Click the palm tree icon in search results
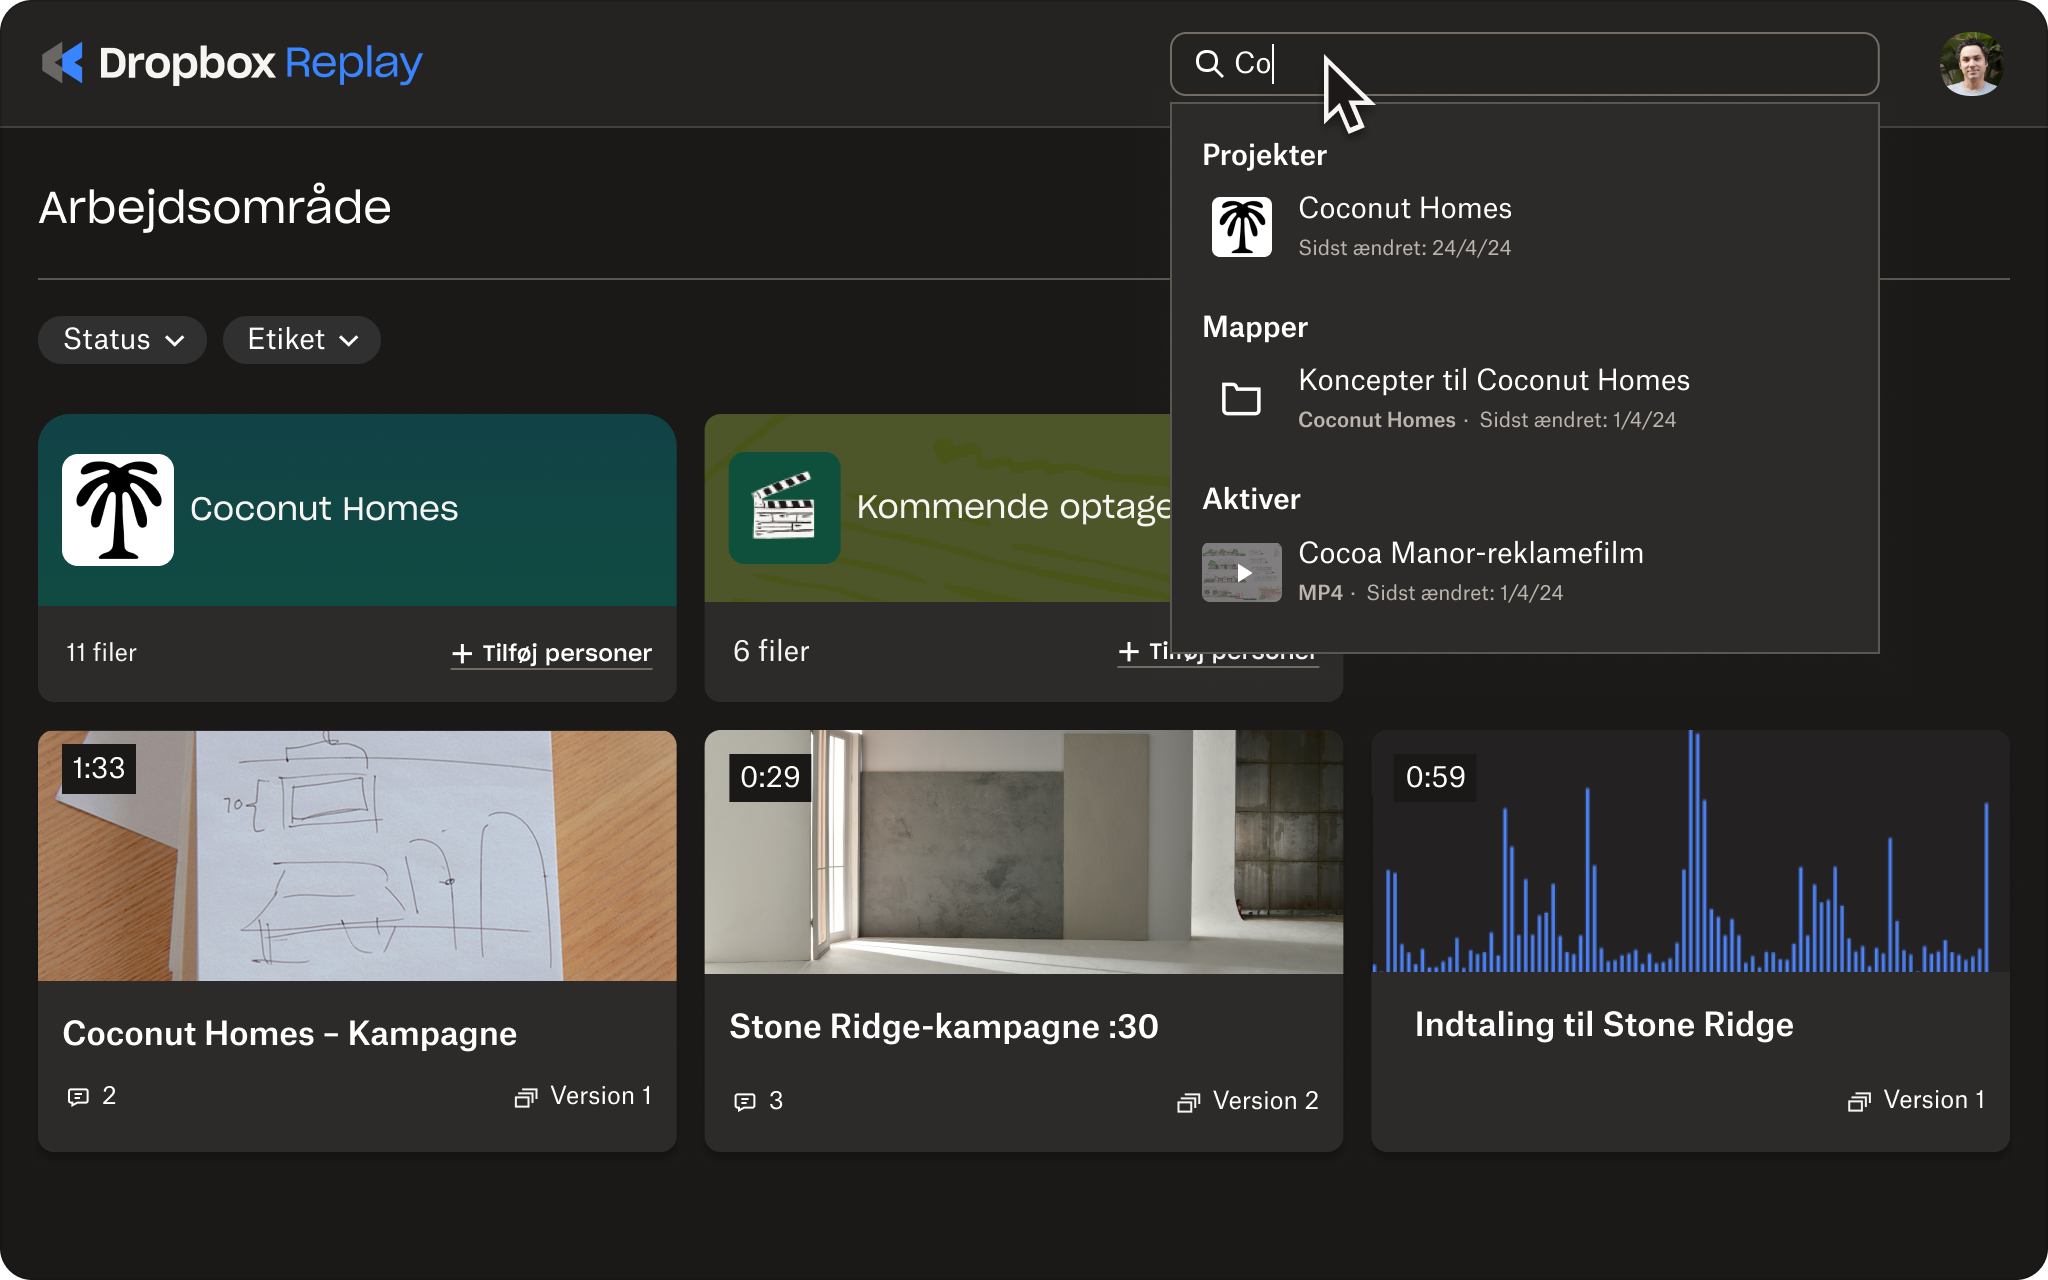 coord(1241,227)
